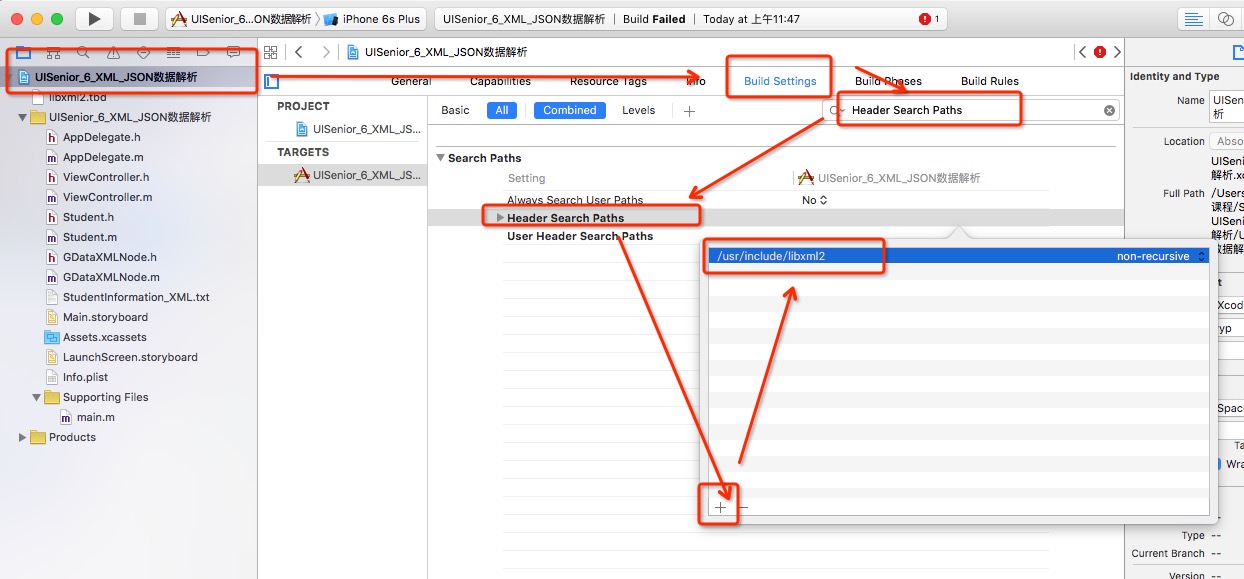1244x579 pixels.
Task: Jump to next issue arrow
Action: pyautogui.click(x=1117, y=52)
